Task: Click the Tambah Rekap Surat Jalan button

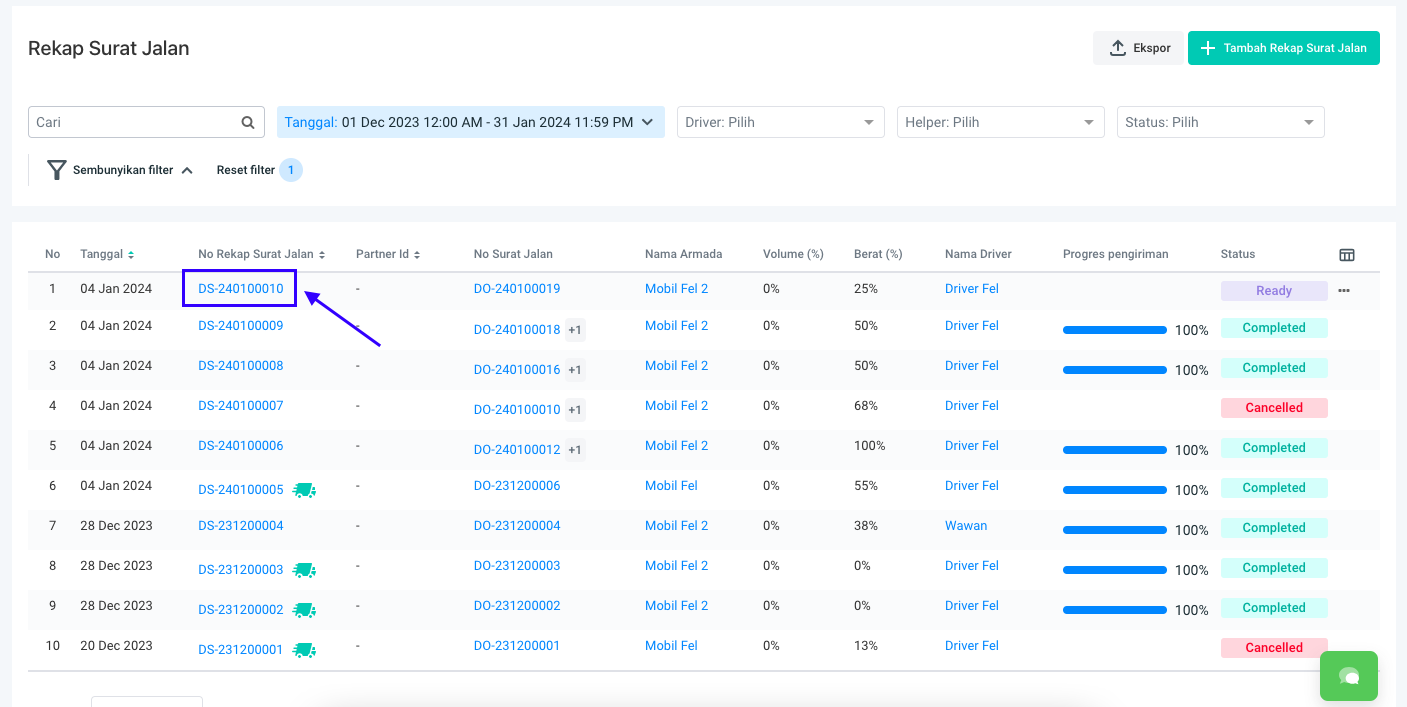Action: click(x=1283, y=48)
